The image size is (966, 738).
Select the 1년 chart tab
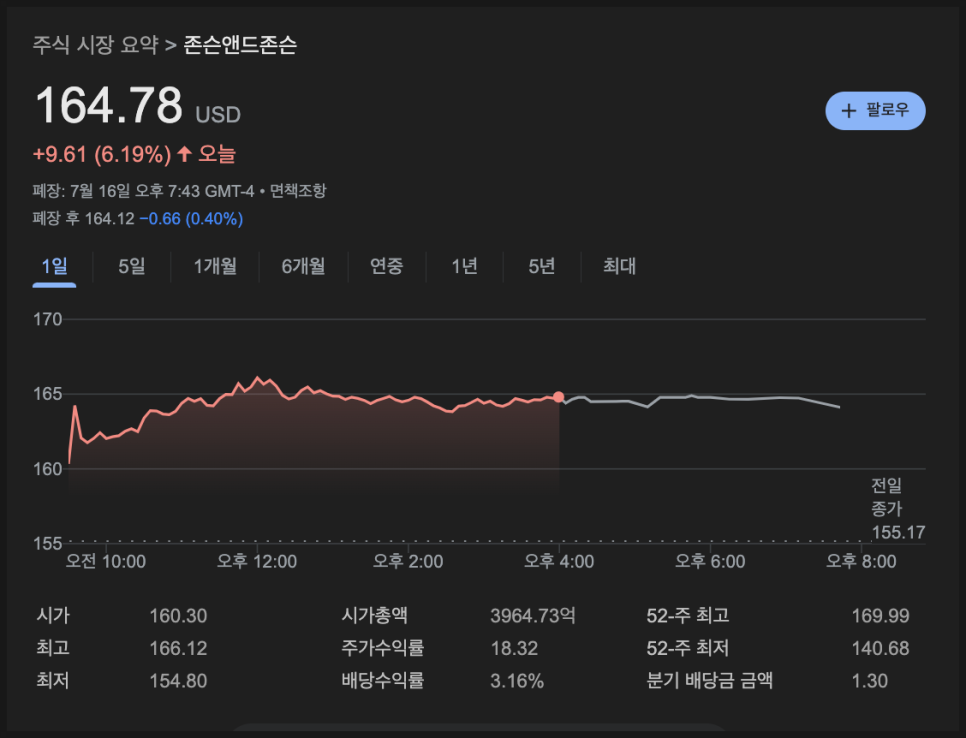coord(465,266)
